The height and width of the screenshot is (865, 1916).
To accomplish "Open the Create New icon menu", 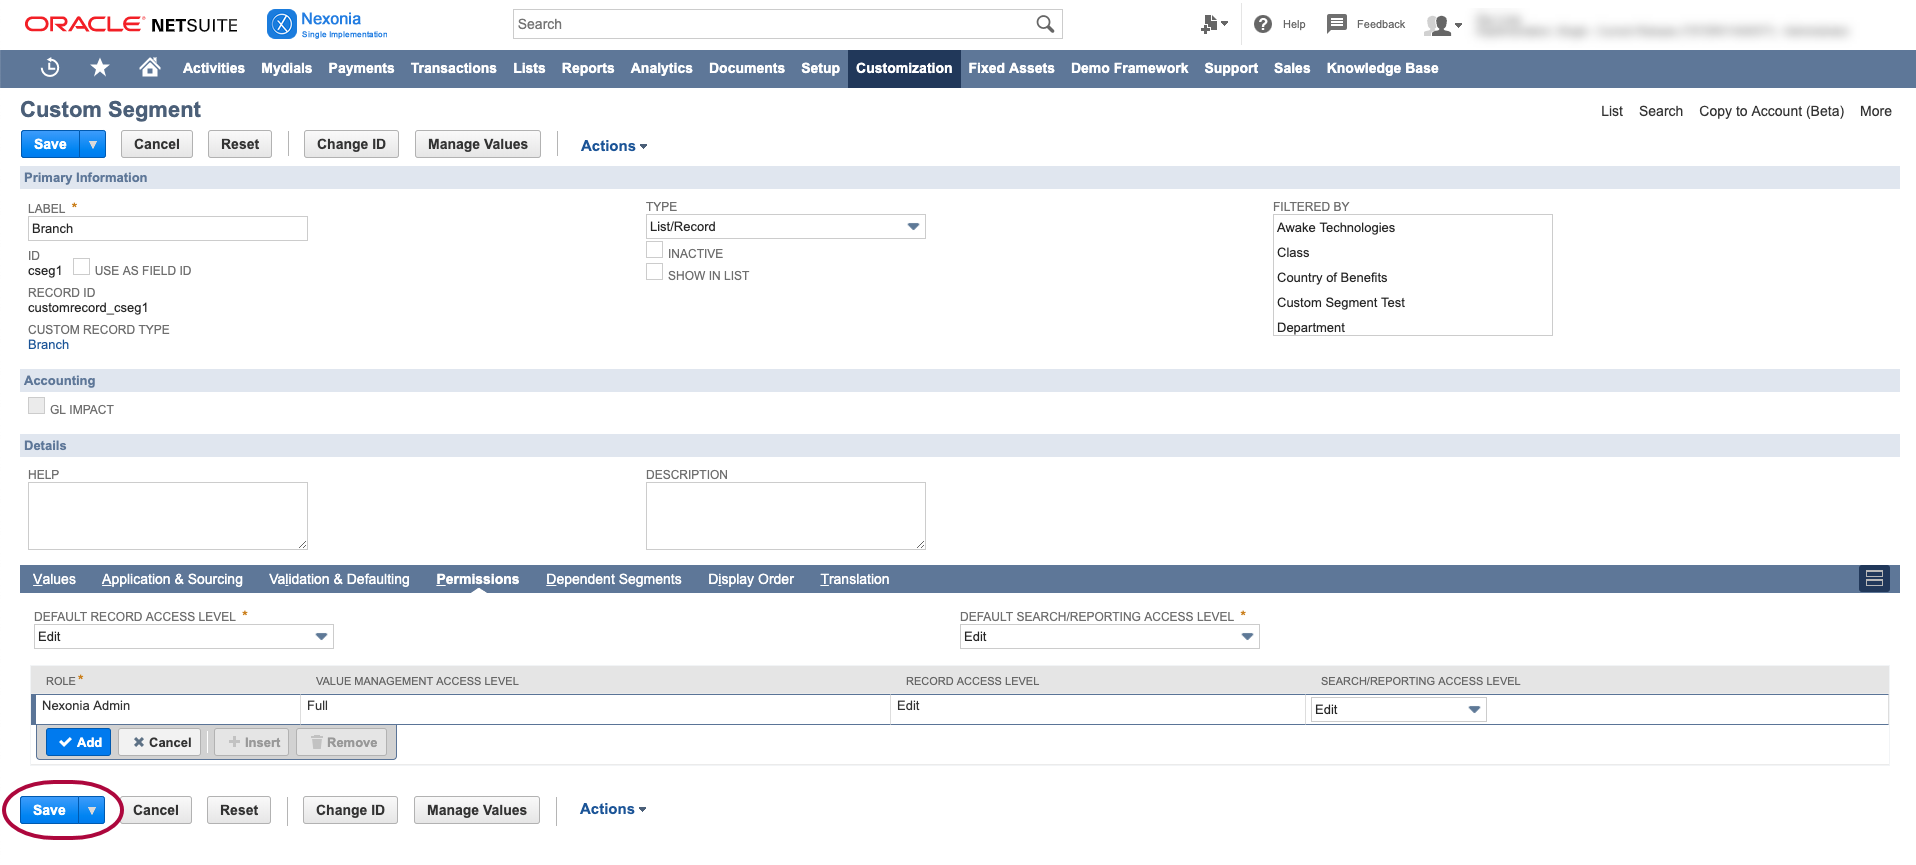I will tap(1214, 24).
